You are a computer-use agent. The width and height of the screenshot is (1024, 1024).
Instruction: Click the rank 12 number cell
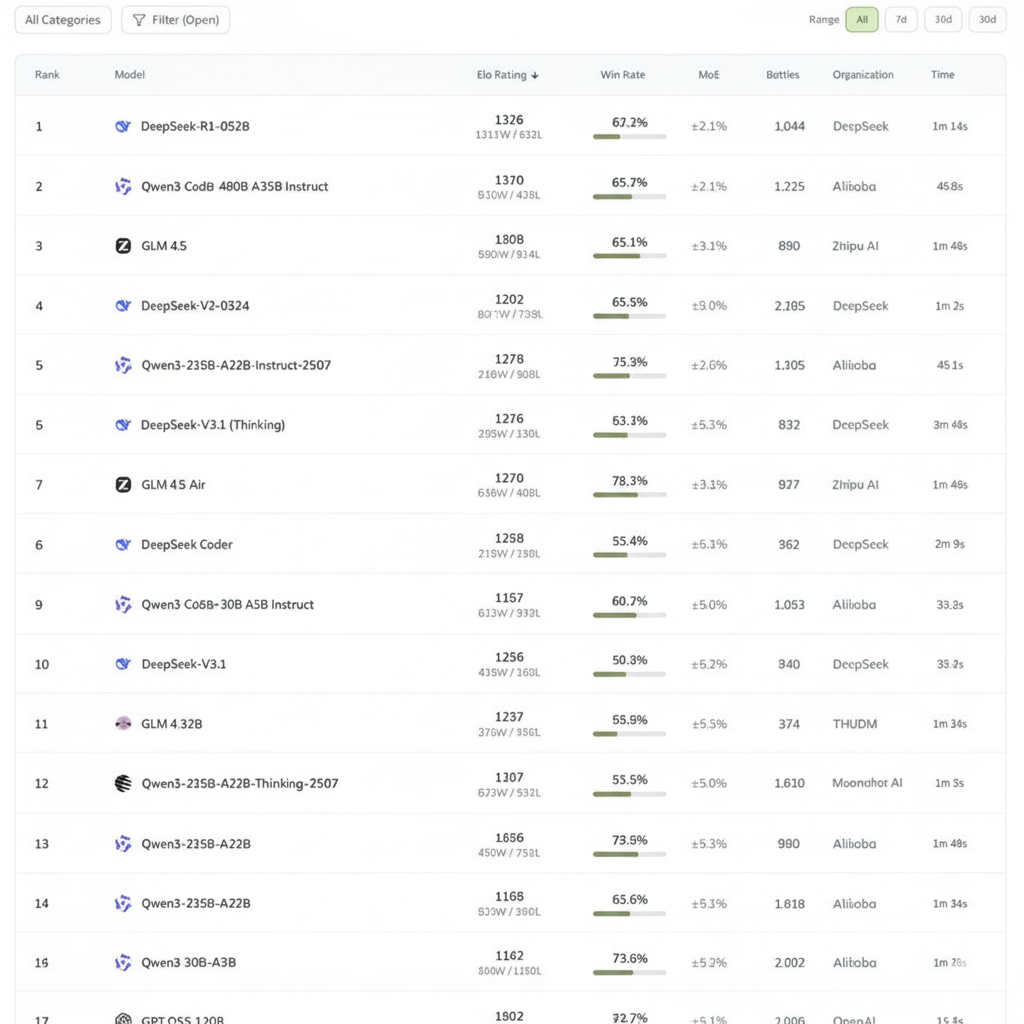(41, 783)
